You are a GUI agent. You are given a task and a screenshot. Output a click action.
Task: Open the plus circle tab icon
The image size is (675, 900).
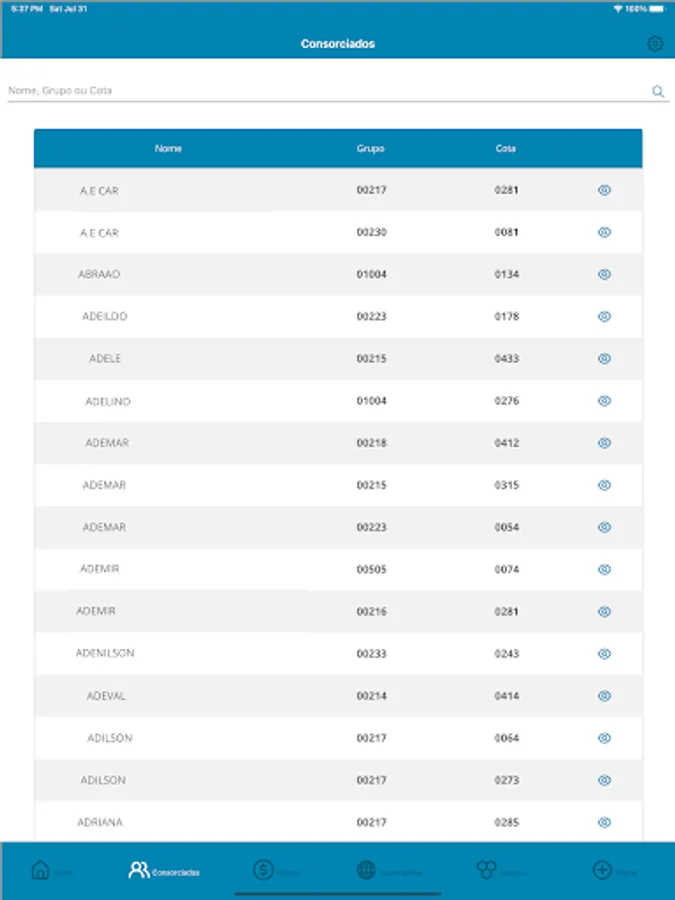[602, 870]
